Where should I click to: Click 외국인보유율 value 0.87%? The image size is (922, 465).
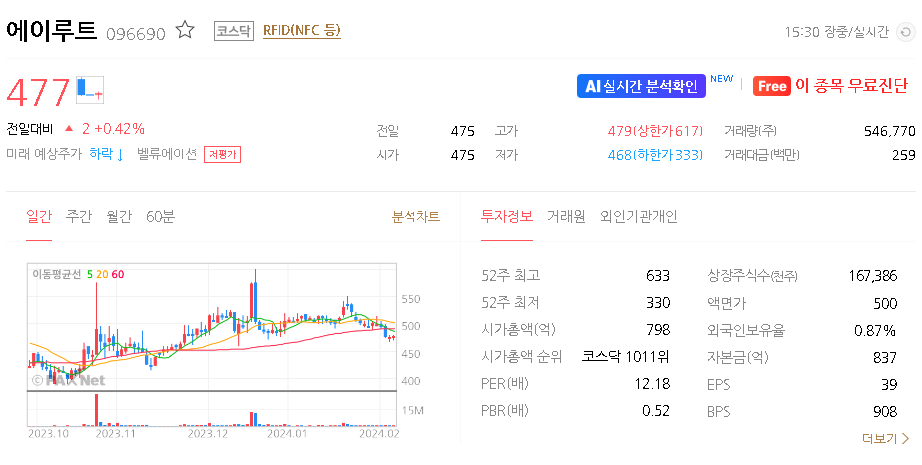pyautogui.click(x=875, y=330)
